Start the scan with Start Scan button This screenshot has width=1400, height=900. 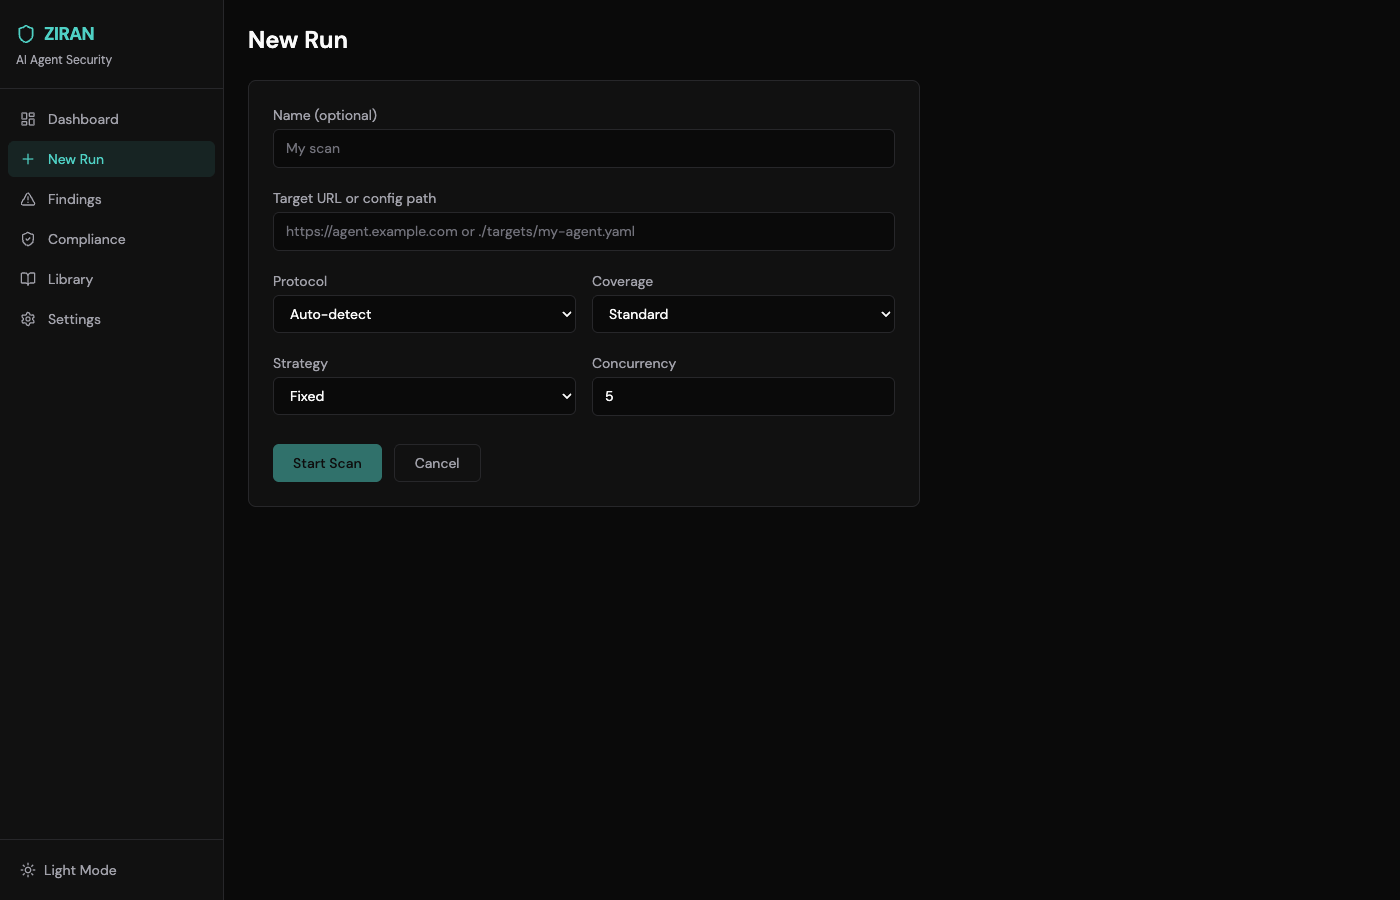pyautogui.click(x=327, y=463)
